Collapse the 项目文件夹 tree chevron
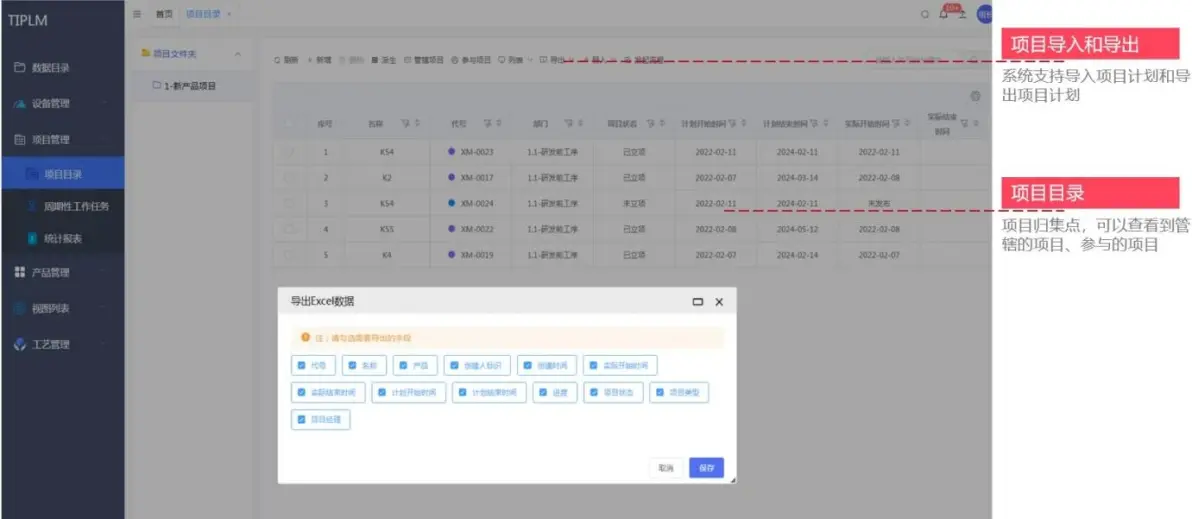 (x=237, y=54)
